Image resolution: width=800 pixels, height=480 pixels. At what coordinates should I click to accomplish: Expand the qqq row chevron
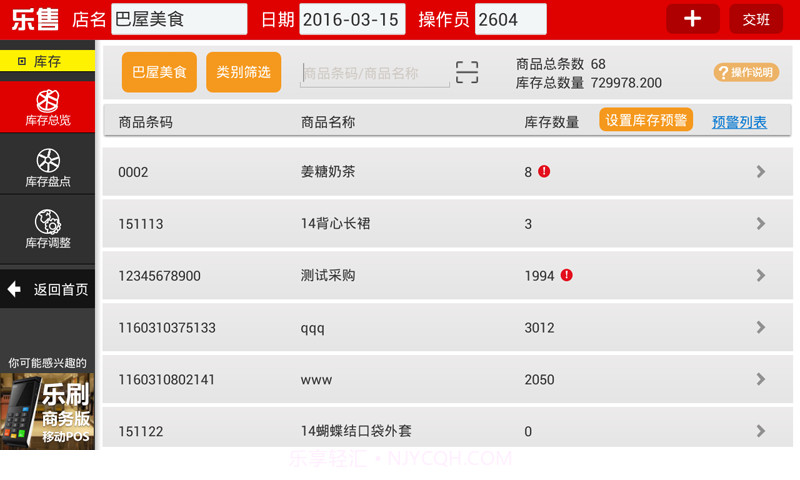[761, 327]
